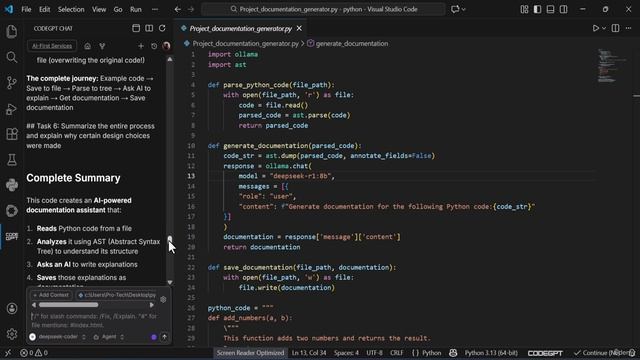
Task: Open the Copilot dropdown chevron in title bar
Action: tap(464, 9)
